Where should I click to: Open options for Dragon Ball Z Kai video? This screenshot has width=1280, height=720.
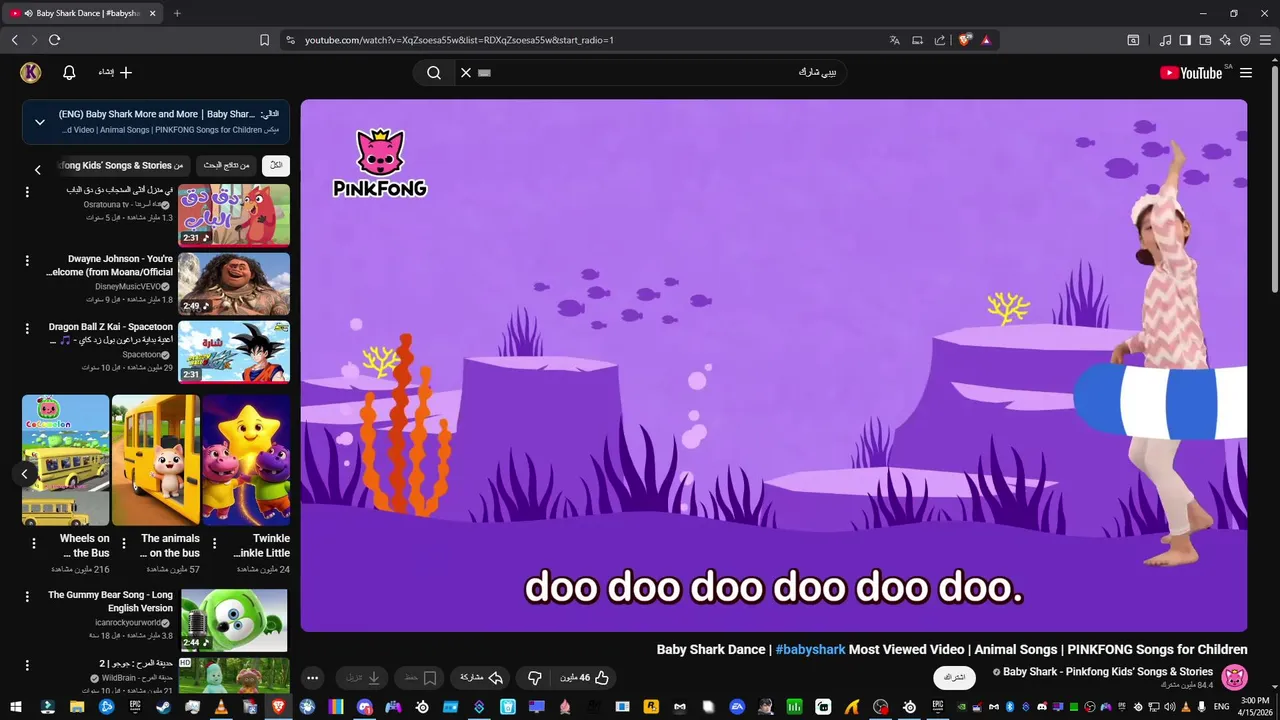27,328
